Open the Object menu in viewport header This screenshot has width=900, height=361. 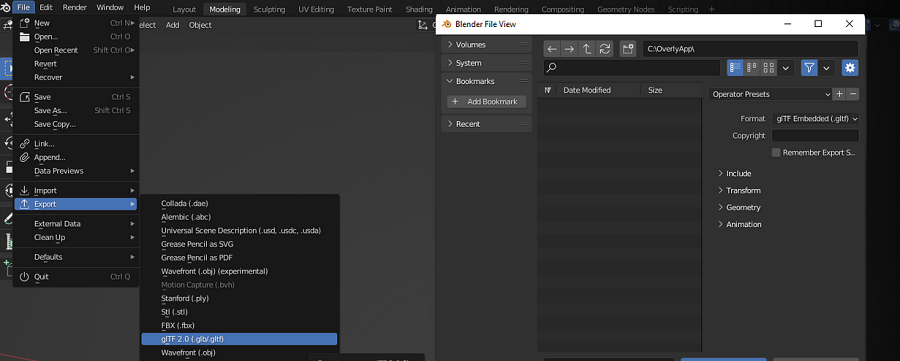(200, 25)
